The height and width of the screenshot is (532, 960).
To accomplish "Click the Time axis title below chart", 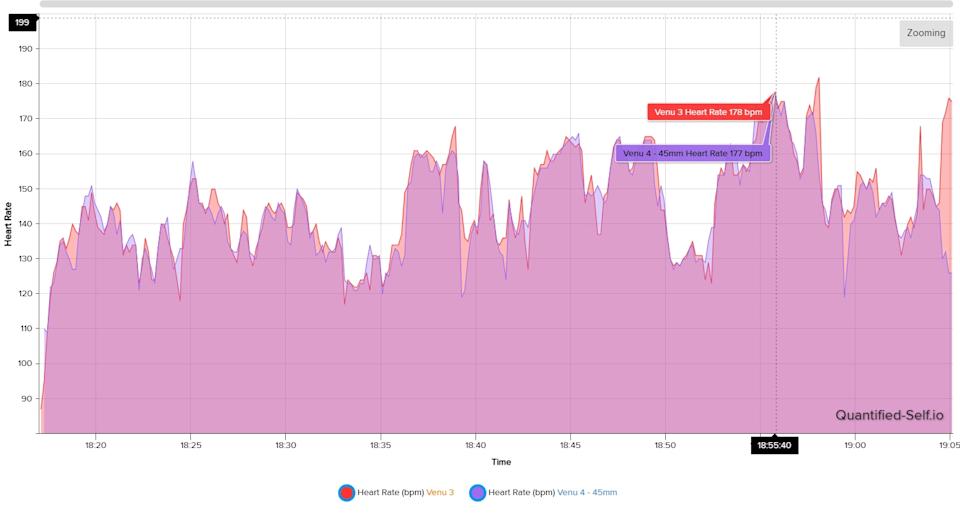I will point(500,462).
